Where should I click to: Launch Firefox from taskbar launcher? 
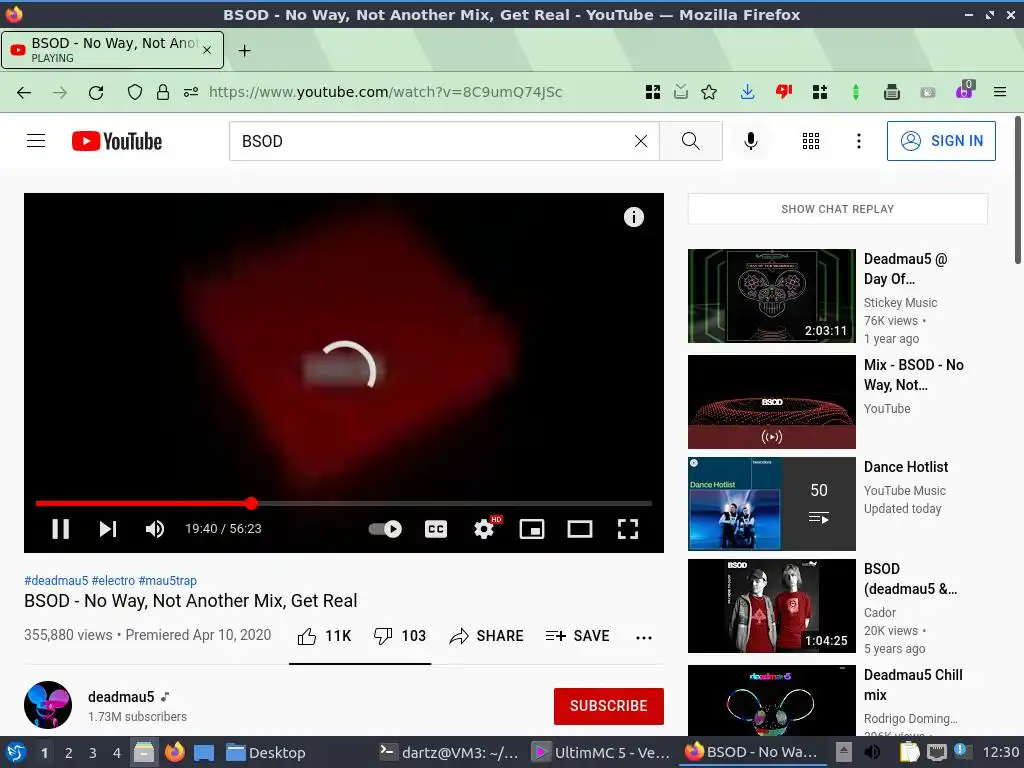[x=174, y=752]
